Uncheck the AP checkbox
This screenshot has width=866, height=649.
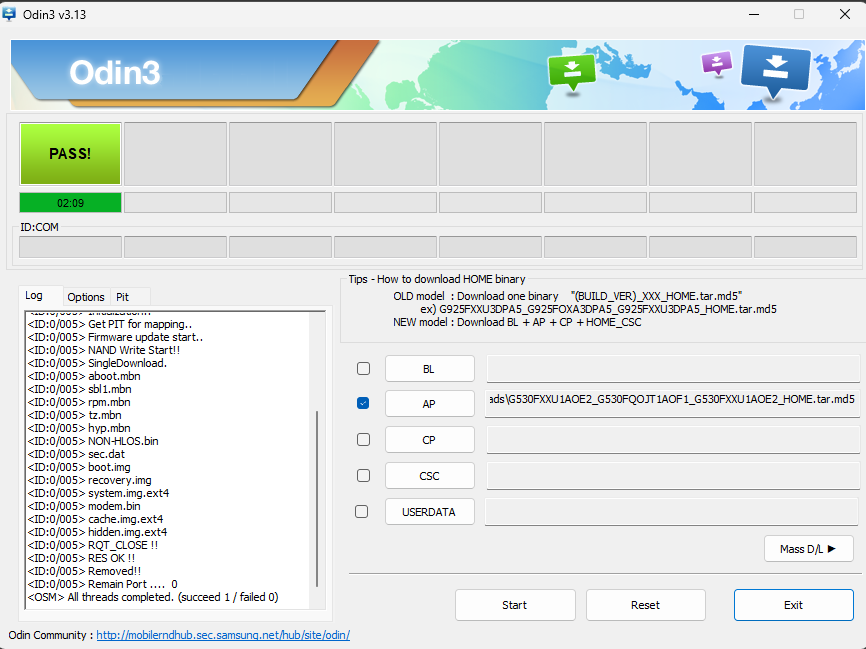pyautogui.click(x=363, y=403)
